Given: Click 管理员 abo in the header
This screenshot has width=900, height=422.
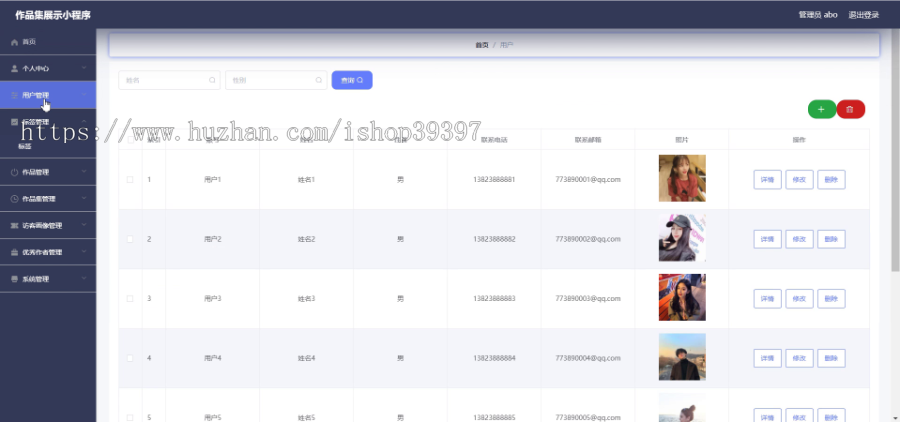Looking at the screenshot, I should coord(818,15).
